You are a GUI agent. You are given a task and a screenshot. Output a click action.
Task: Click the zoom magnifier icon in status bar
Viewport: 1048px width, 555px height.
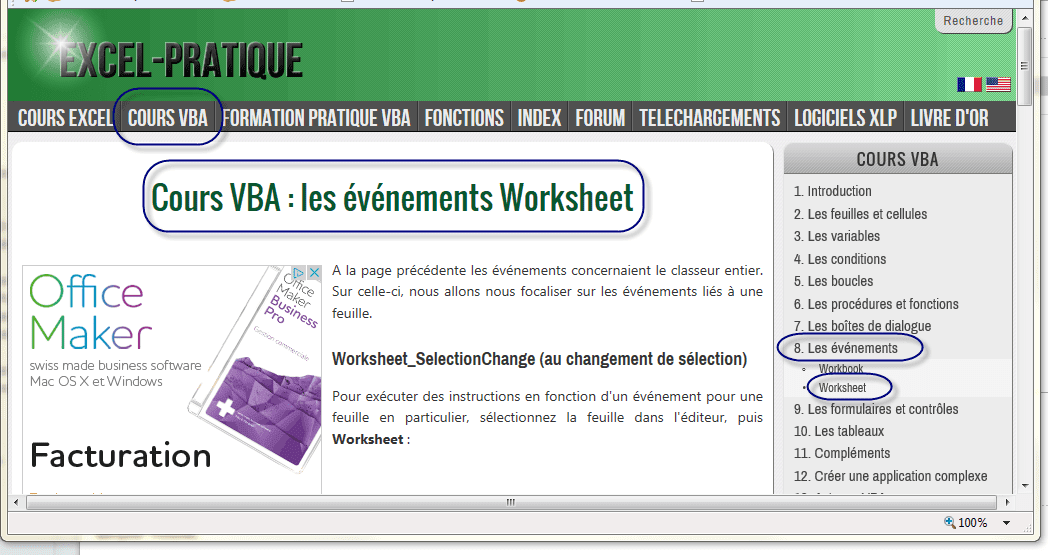[950, 523]
